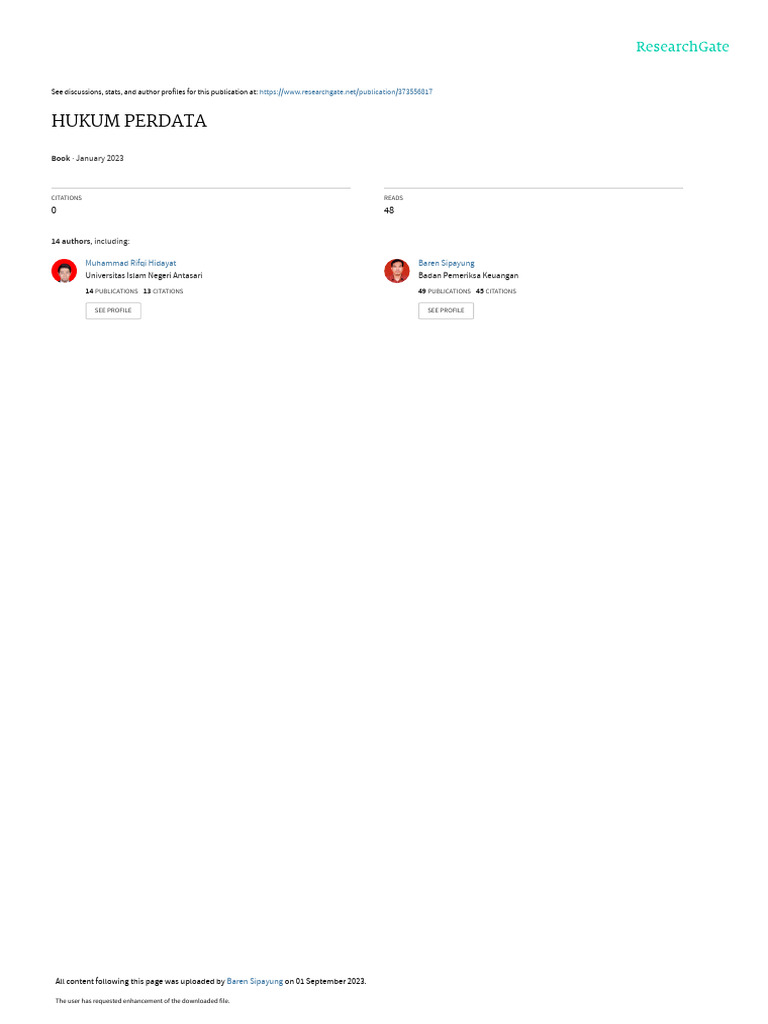768x1024 pixels.
Task: Click See Profile under Baren Sipayung
Action: click(x=446, y=311)
